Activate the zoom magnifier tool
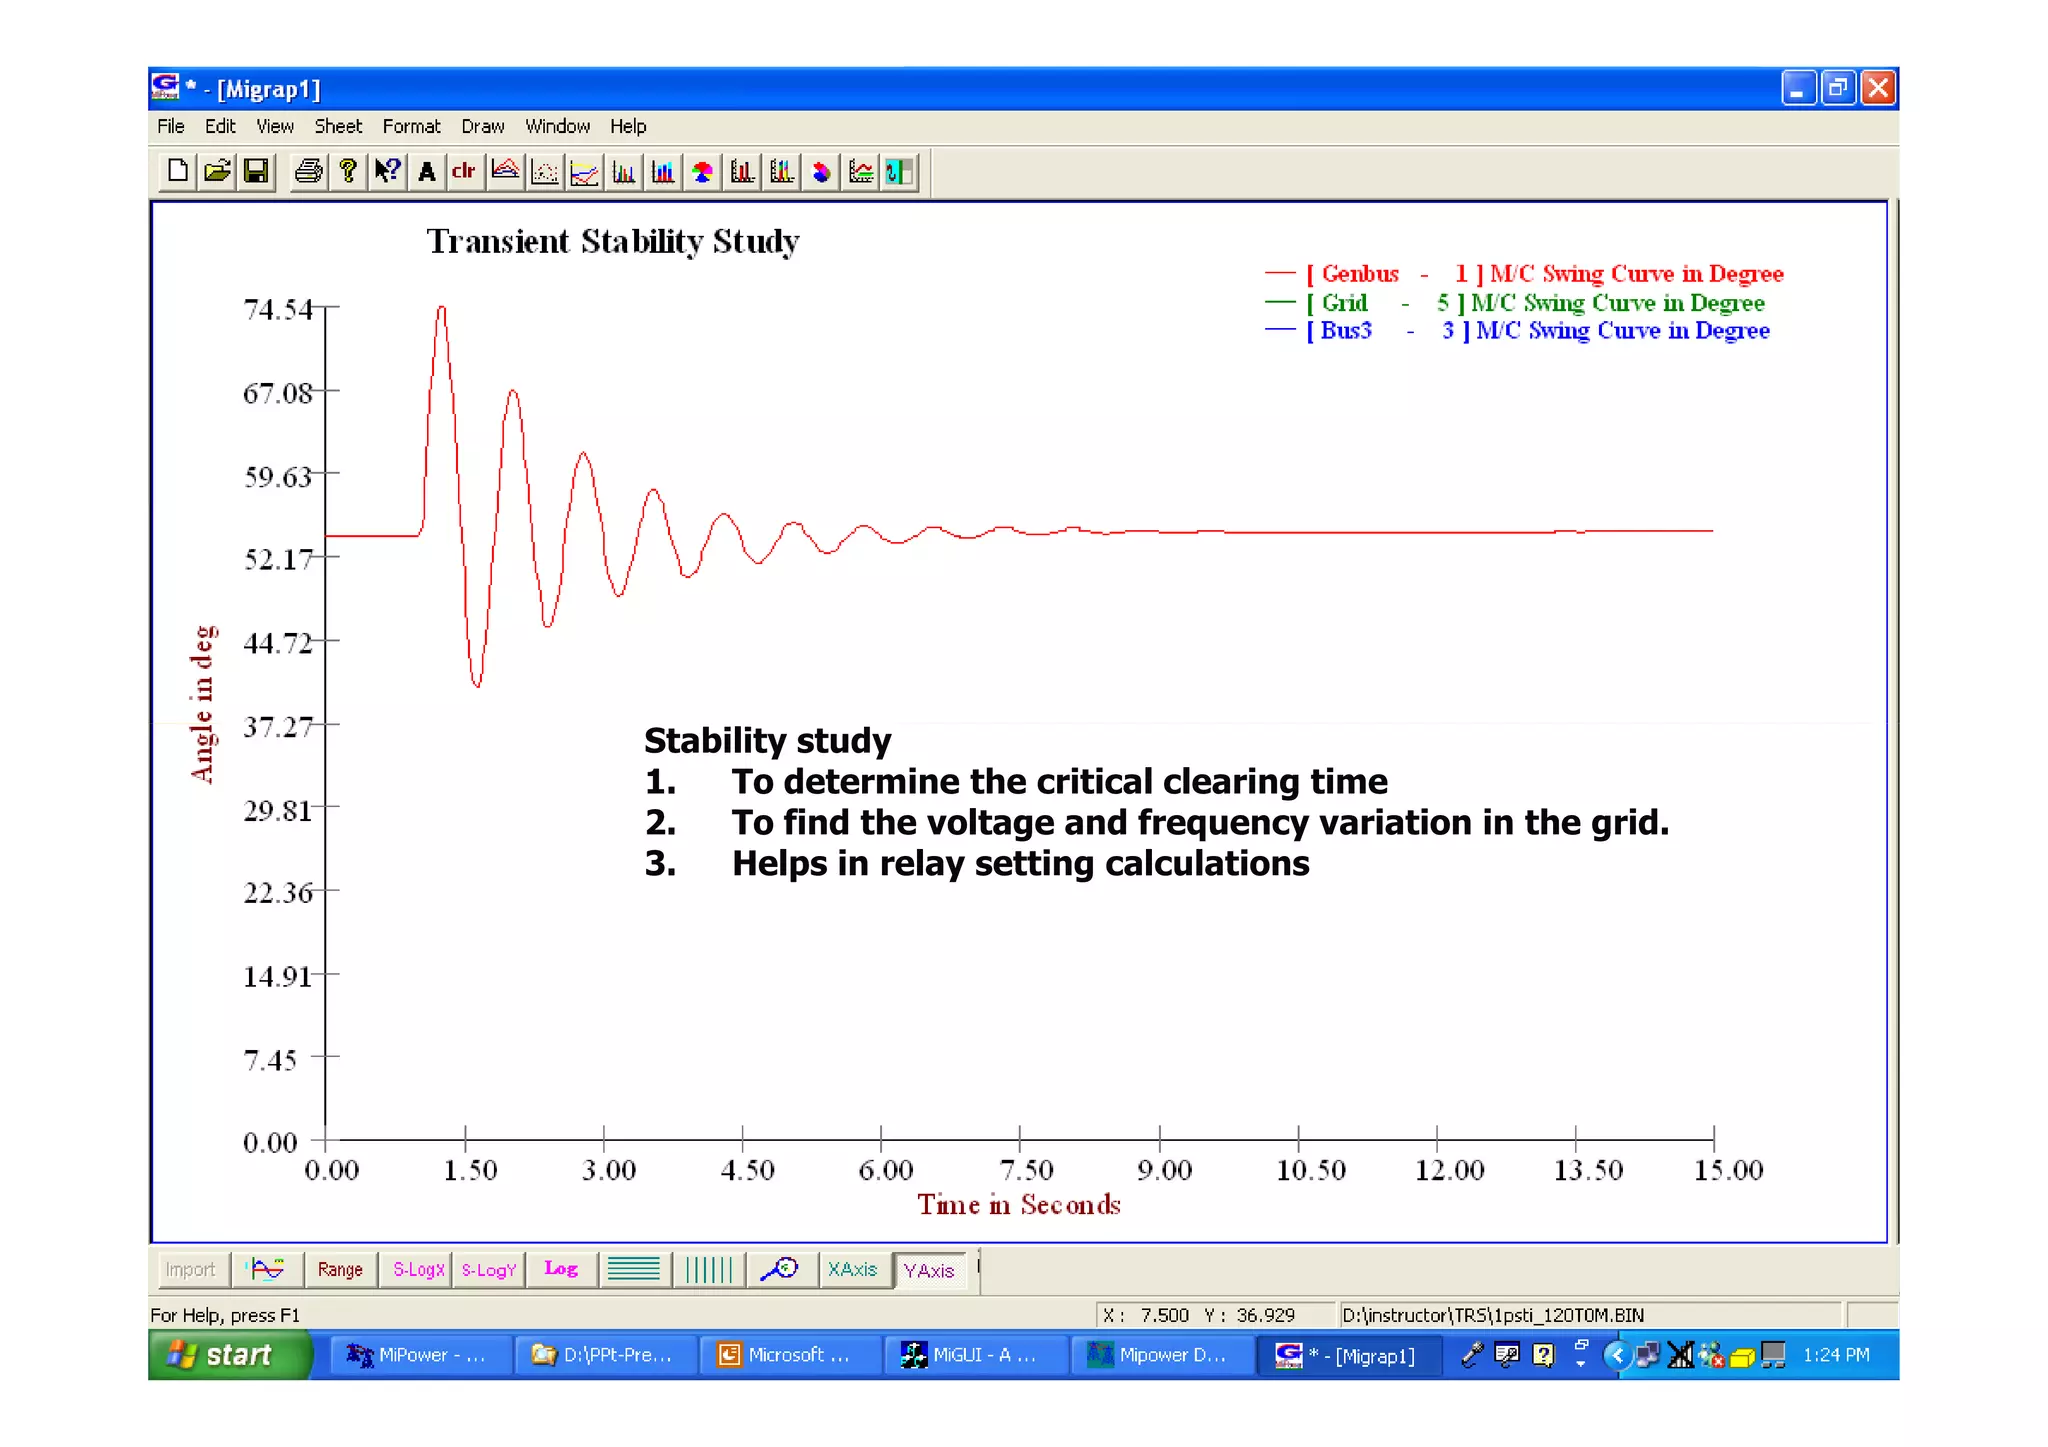Image resolution: width=2048 pixels, height=1447 pixels. 780,1270
